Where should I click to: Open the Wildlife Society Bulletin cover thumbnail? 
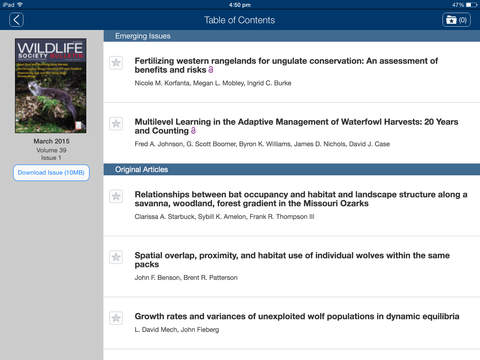(x=51, y=86)
